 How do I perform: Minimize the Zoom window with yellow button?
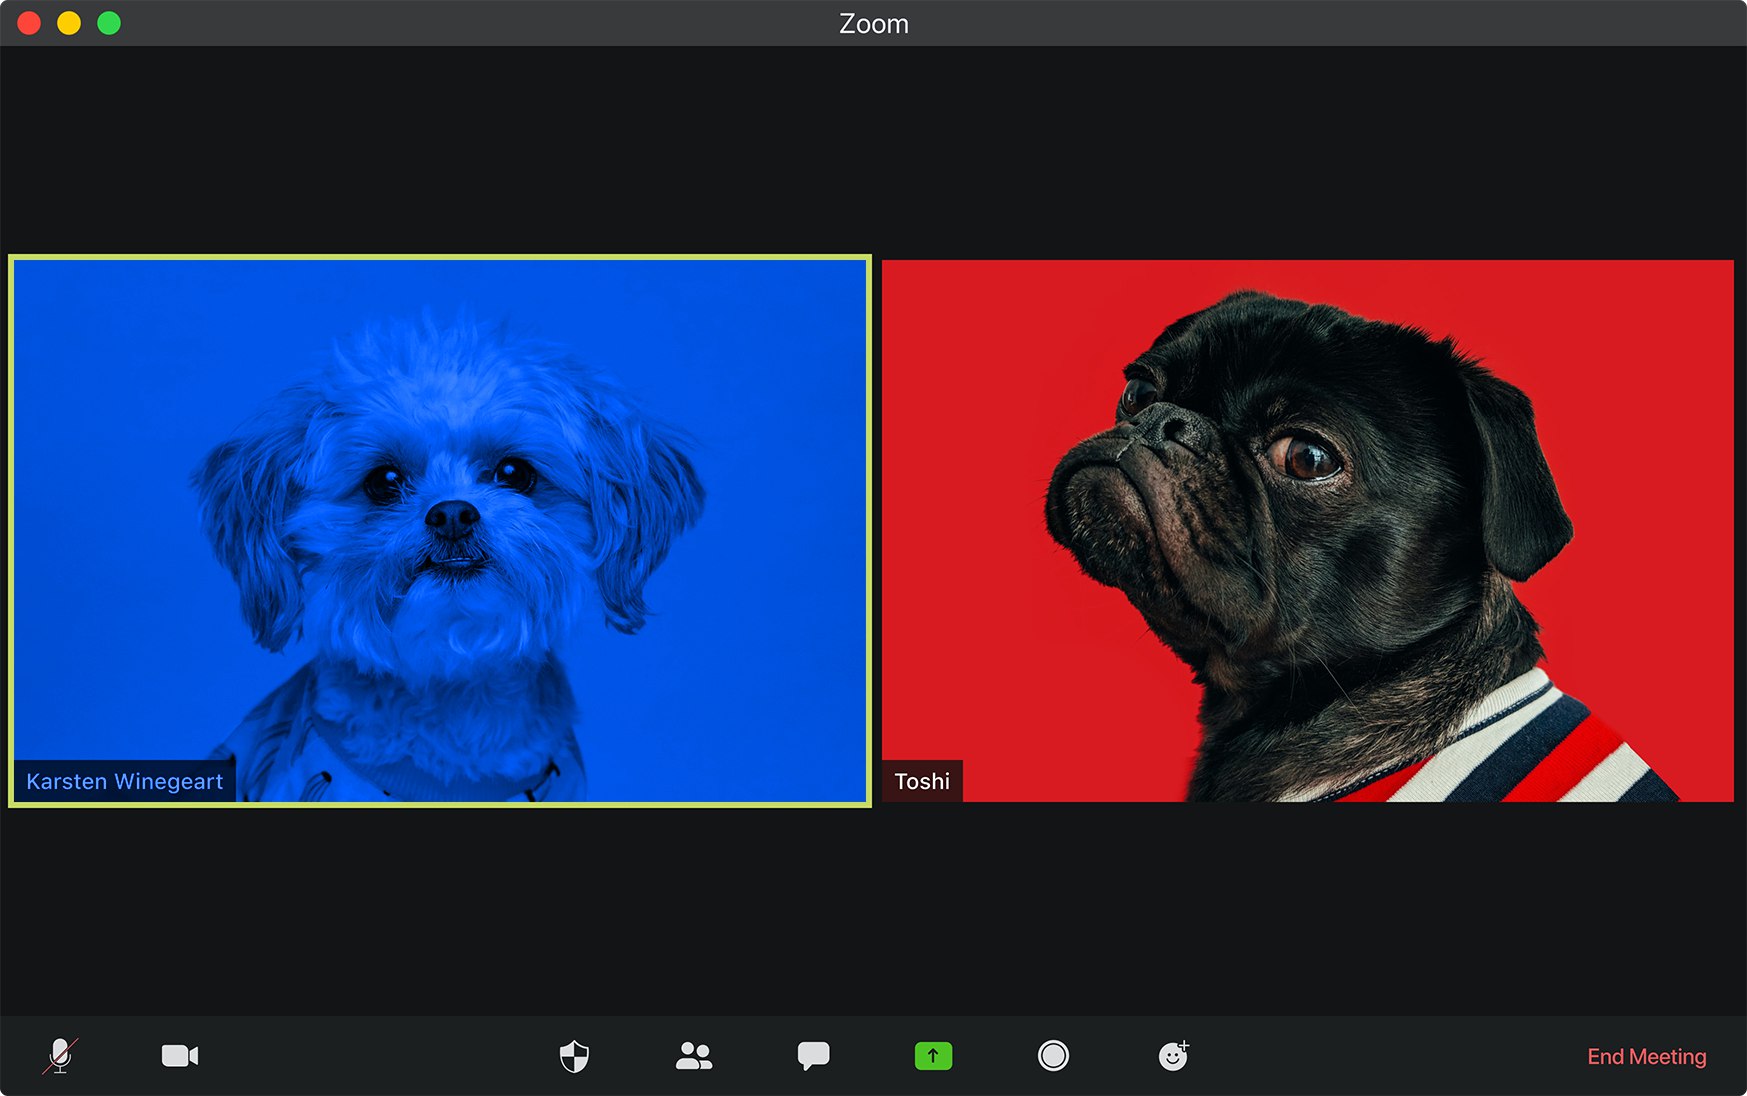point(69,23)
